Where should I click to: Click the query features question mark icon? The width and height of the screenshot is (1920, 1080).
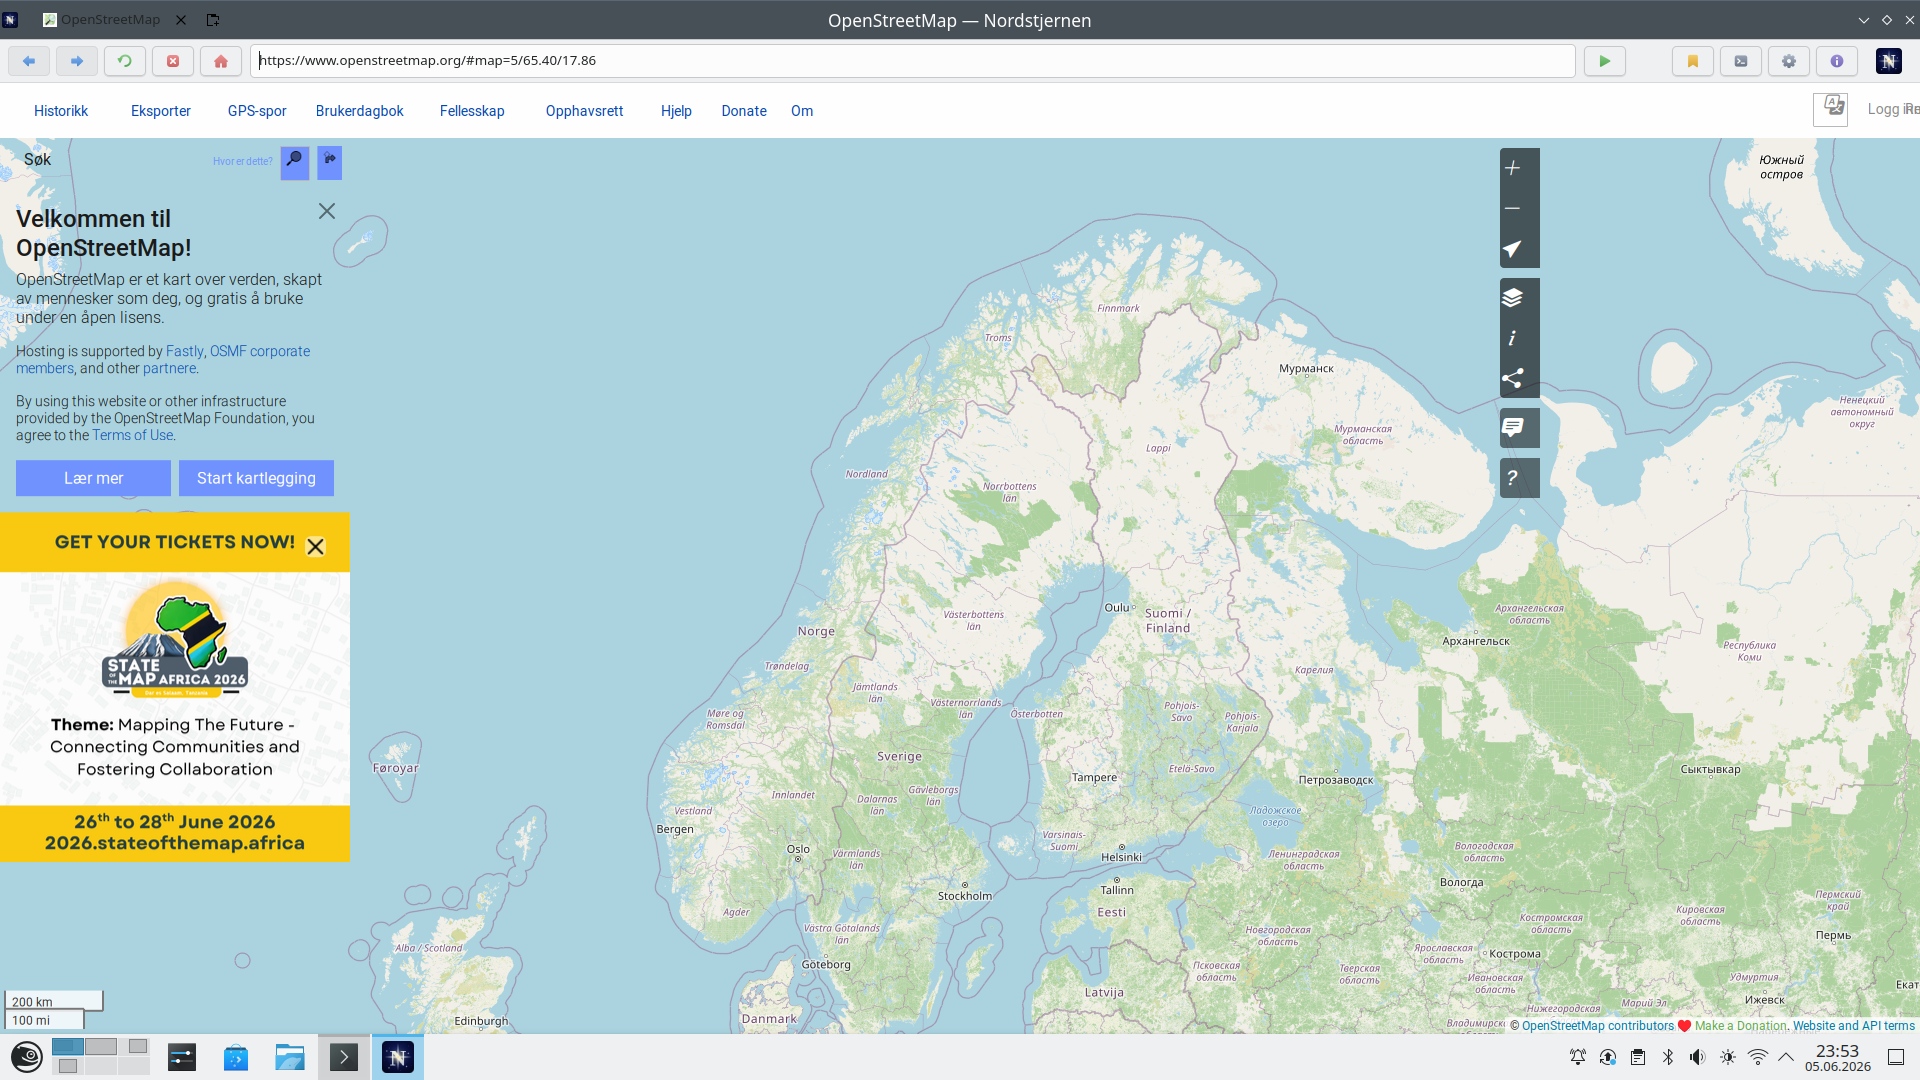coord(1519,478)
